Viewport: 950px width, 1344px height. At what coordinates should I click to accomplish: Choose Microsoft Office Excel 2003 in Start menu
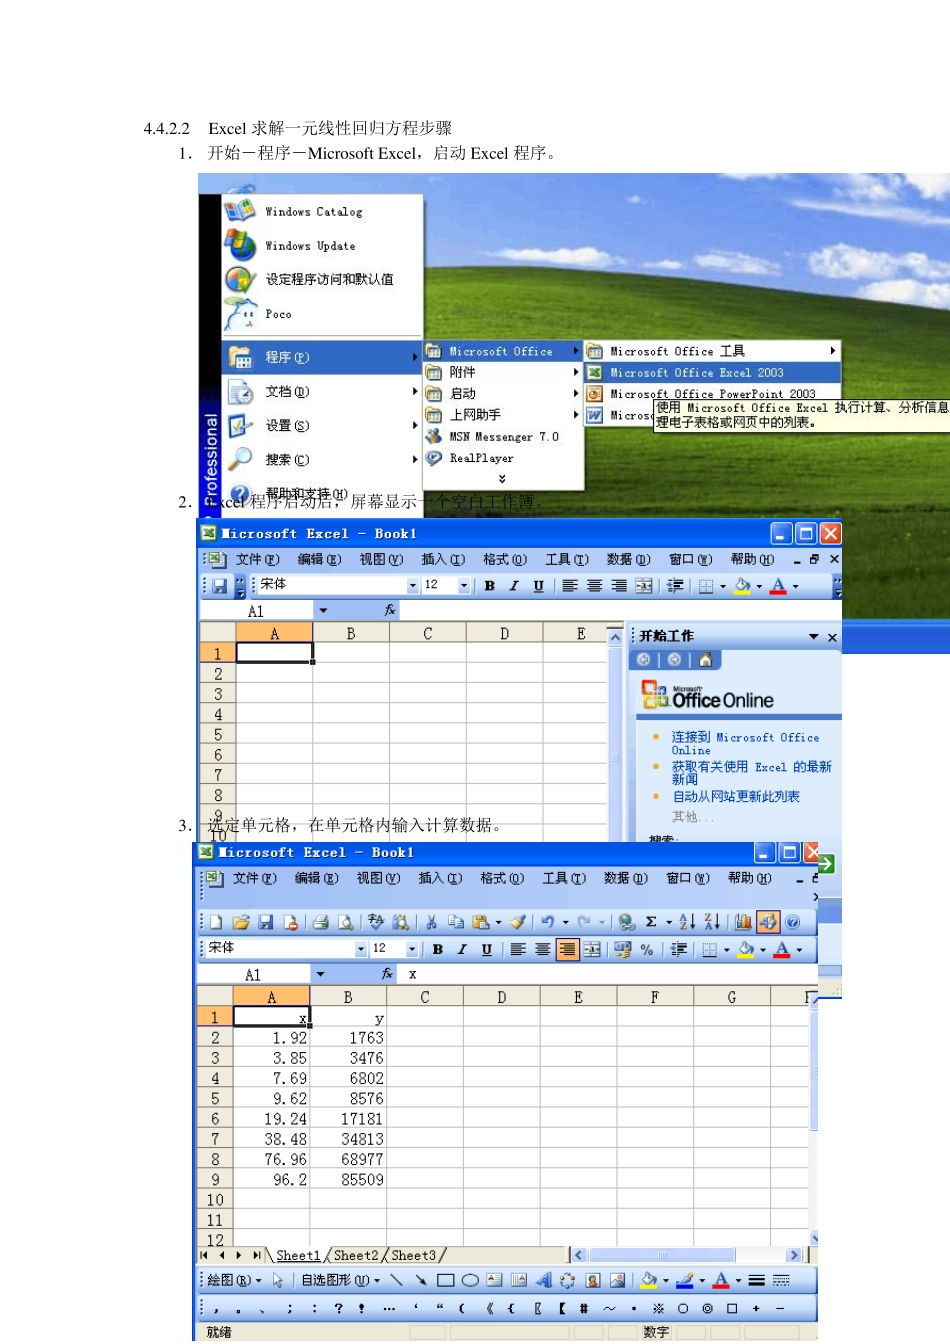pos(697,373)
